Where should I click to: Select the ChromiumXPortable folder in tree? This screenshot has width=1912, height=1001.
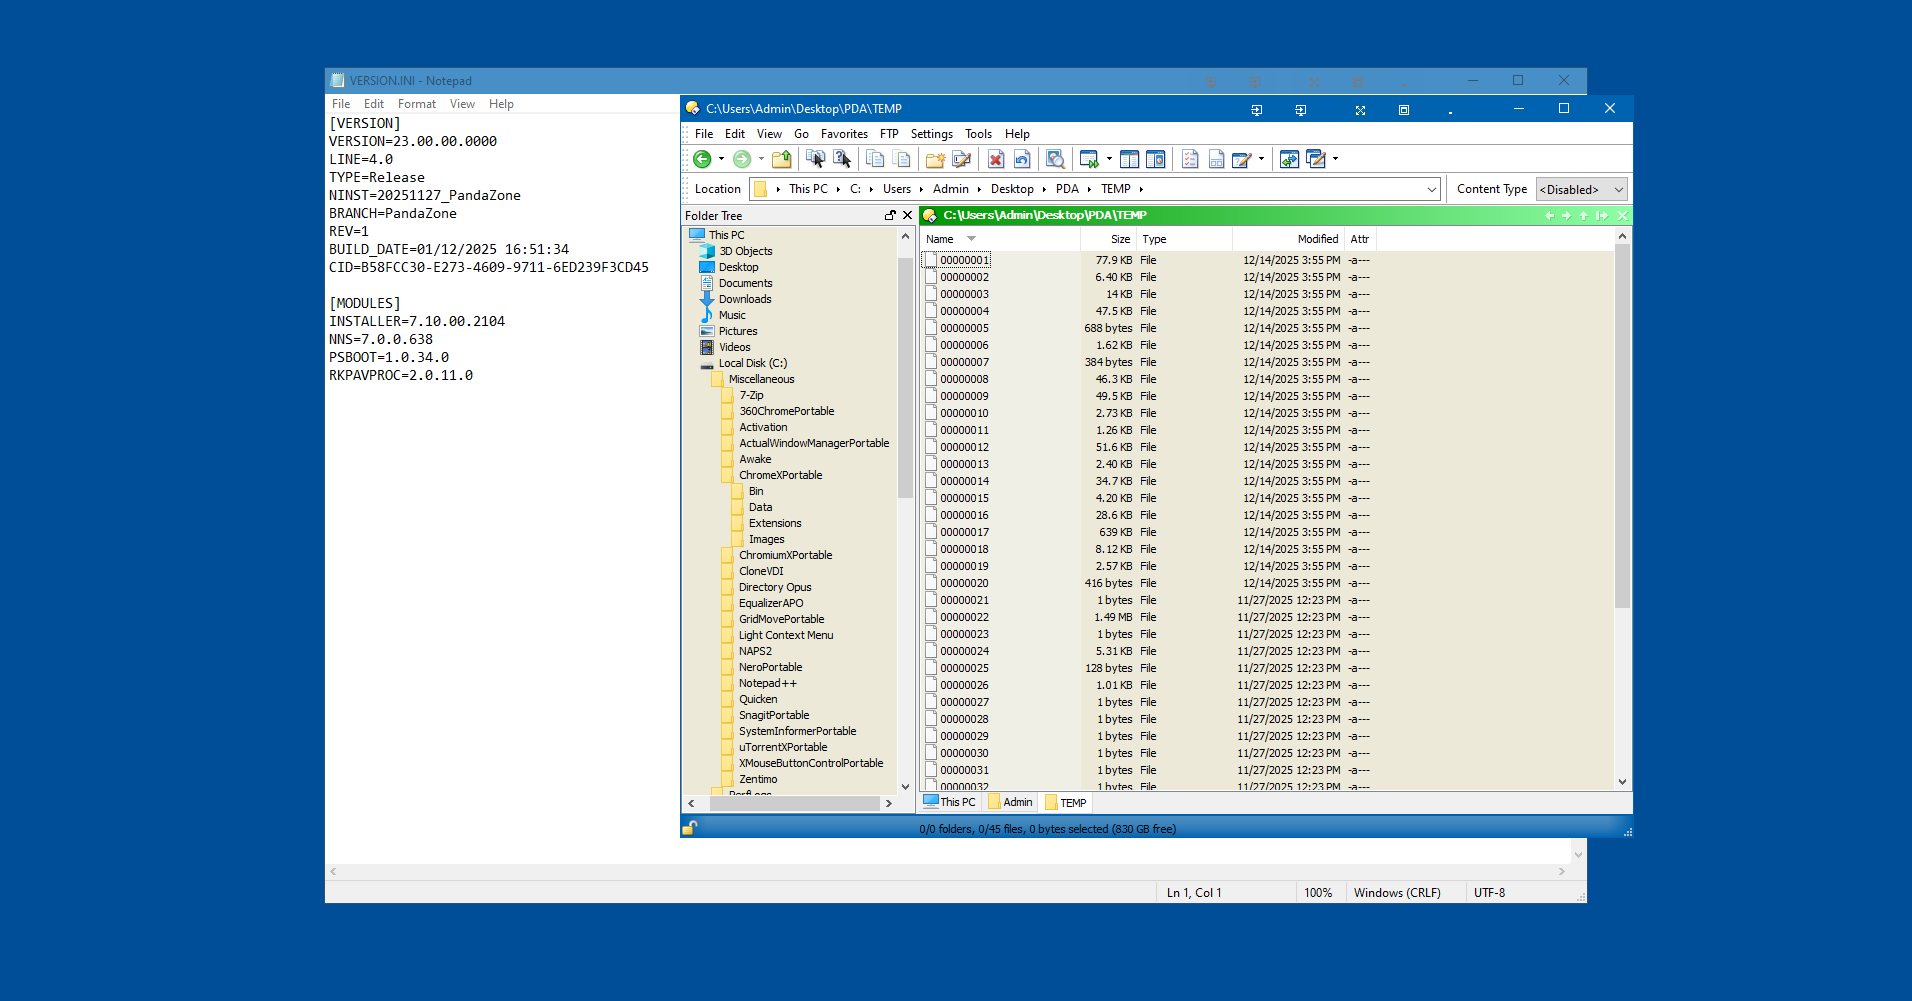tap(785, 556)
